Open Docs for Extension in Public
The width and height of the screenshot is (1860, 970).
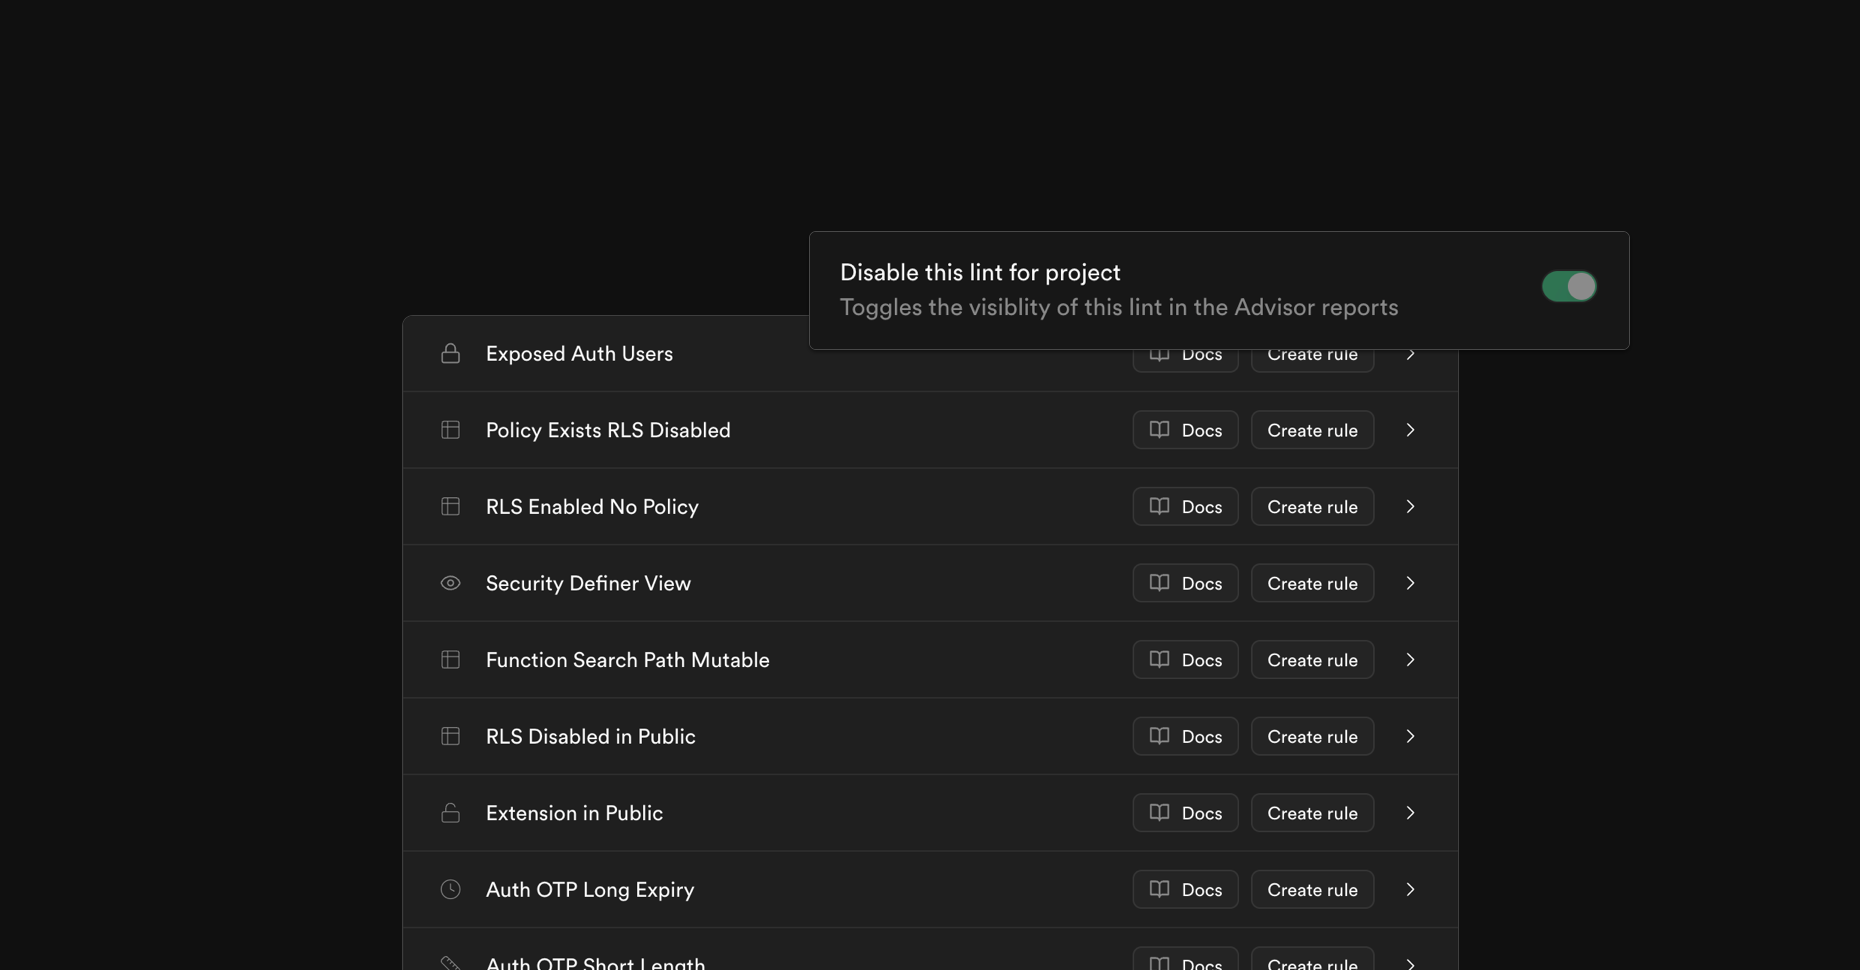[x=1185, y=813]
